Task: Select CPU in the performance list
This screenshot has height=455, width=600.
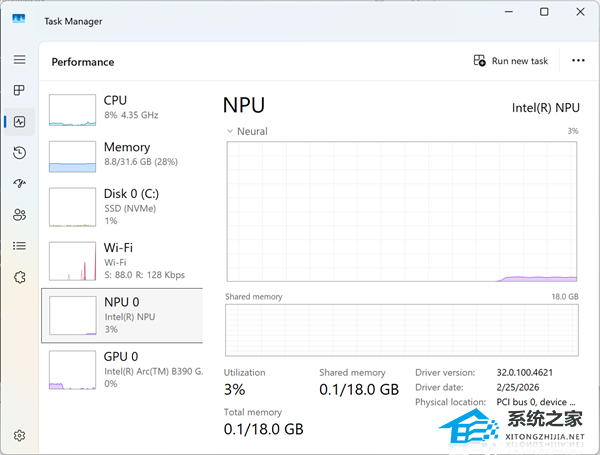Action: [122, 109]
